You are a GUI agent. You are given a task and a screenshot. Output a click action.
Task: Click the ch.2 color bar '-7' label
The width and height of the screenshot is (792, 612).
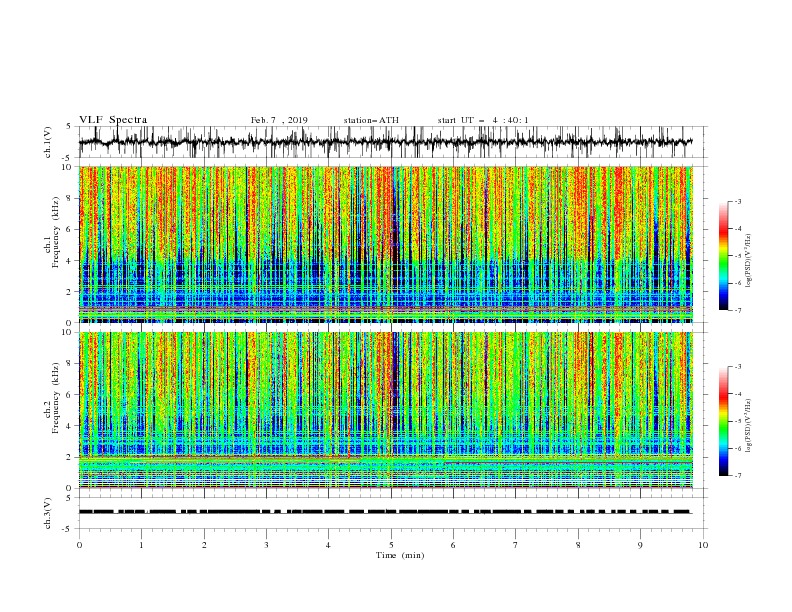738,475
